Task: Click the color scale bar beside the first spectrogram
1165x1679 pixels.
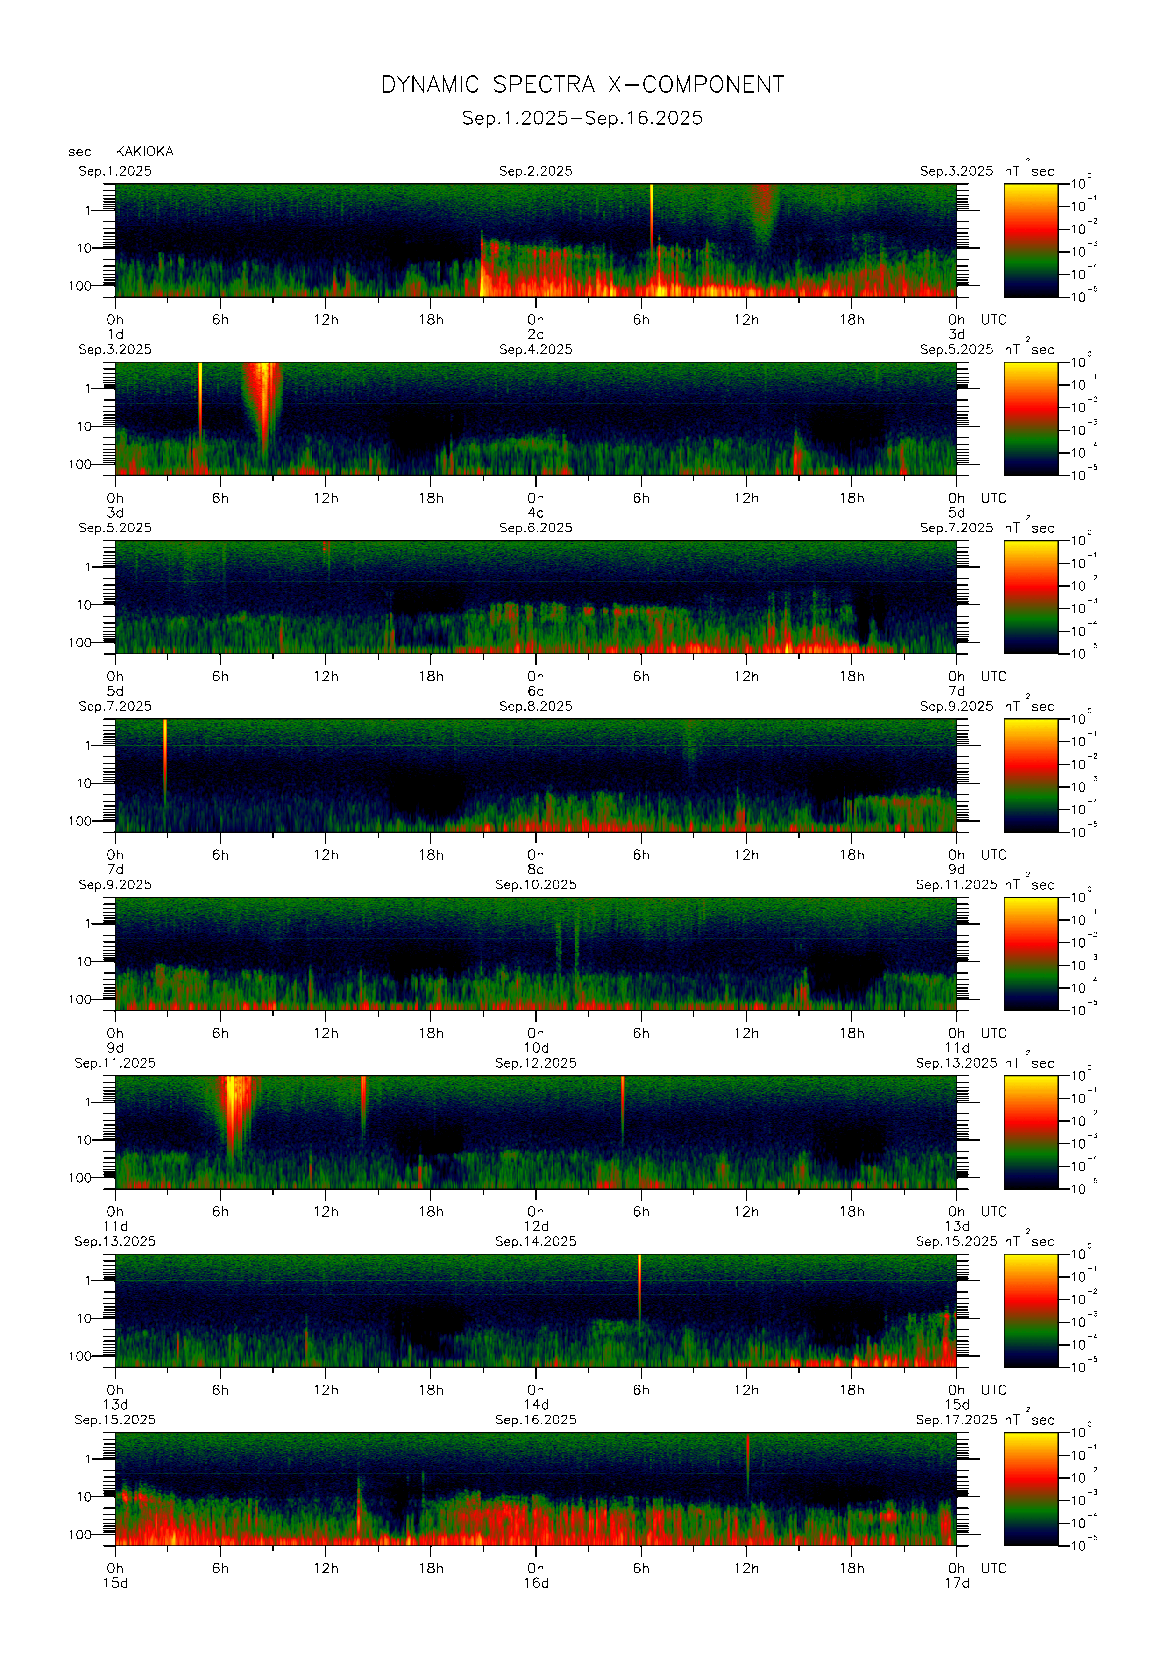Action: click(x=1030, y=240)
